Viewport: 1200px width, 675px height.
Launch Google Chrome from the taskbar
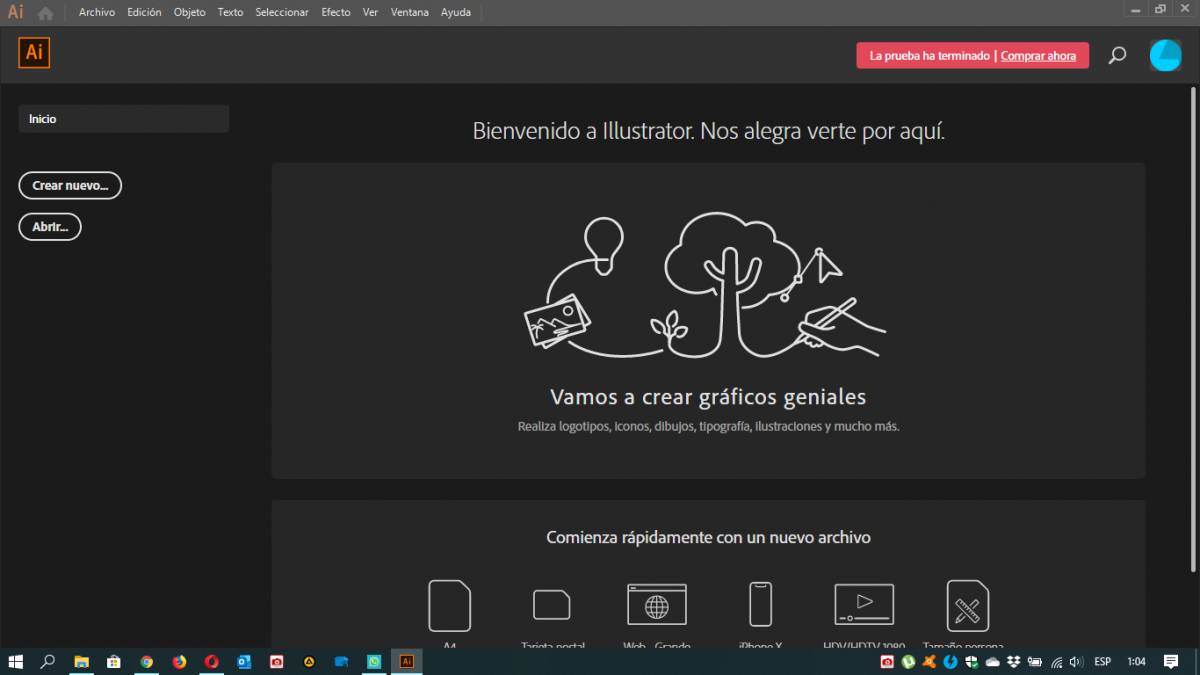(147, 661)
